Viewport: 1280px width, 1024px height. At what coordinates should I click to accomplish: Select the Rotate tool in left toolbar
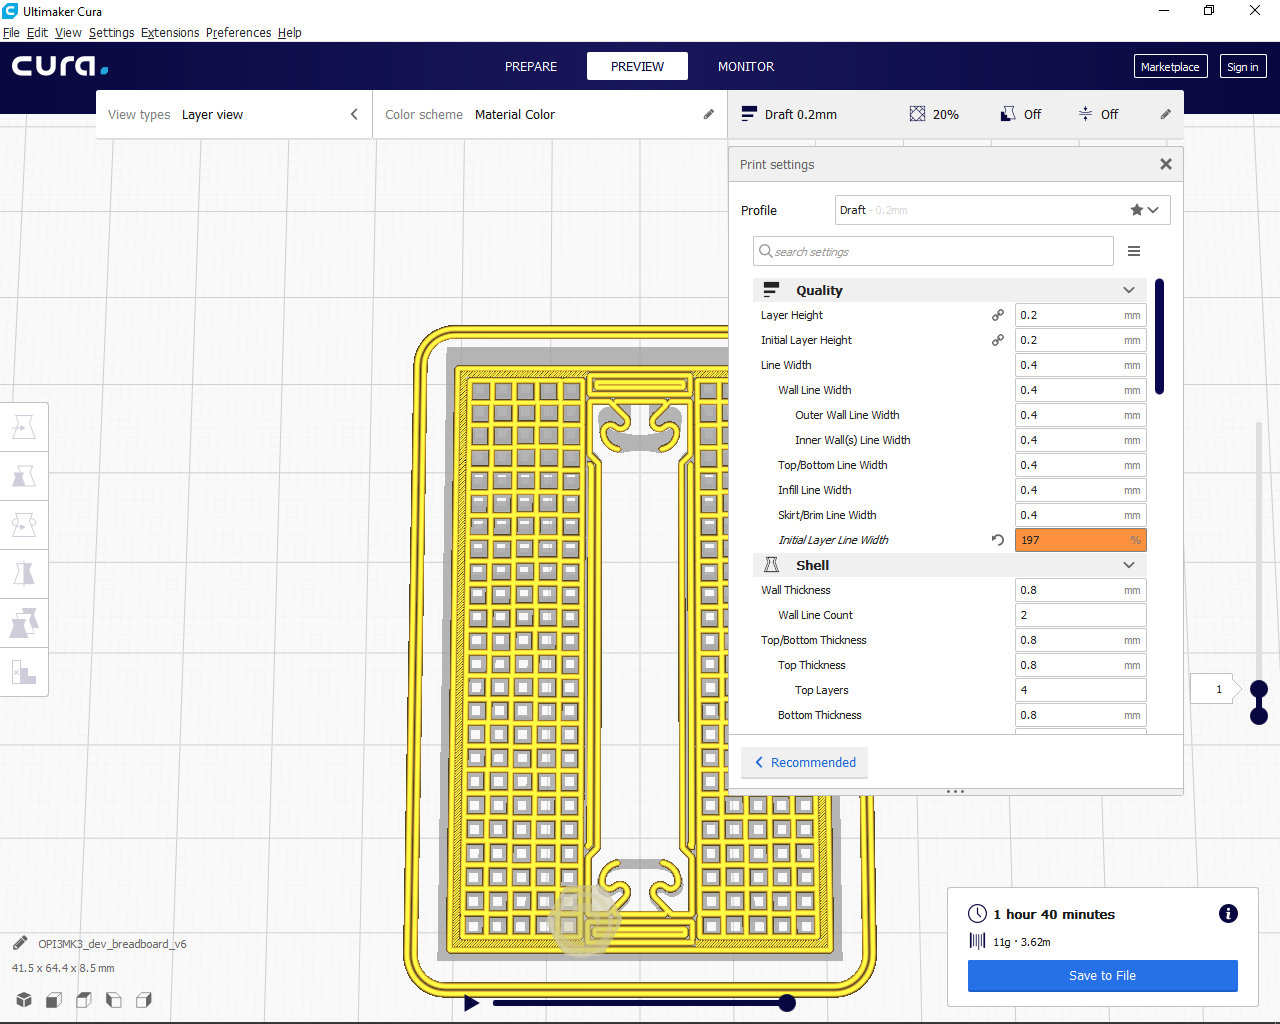point(24,525)
